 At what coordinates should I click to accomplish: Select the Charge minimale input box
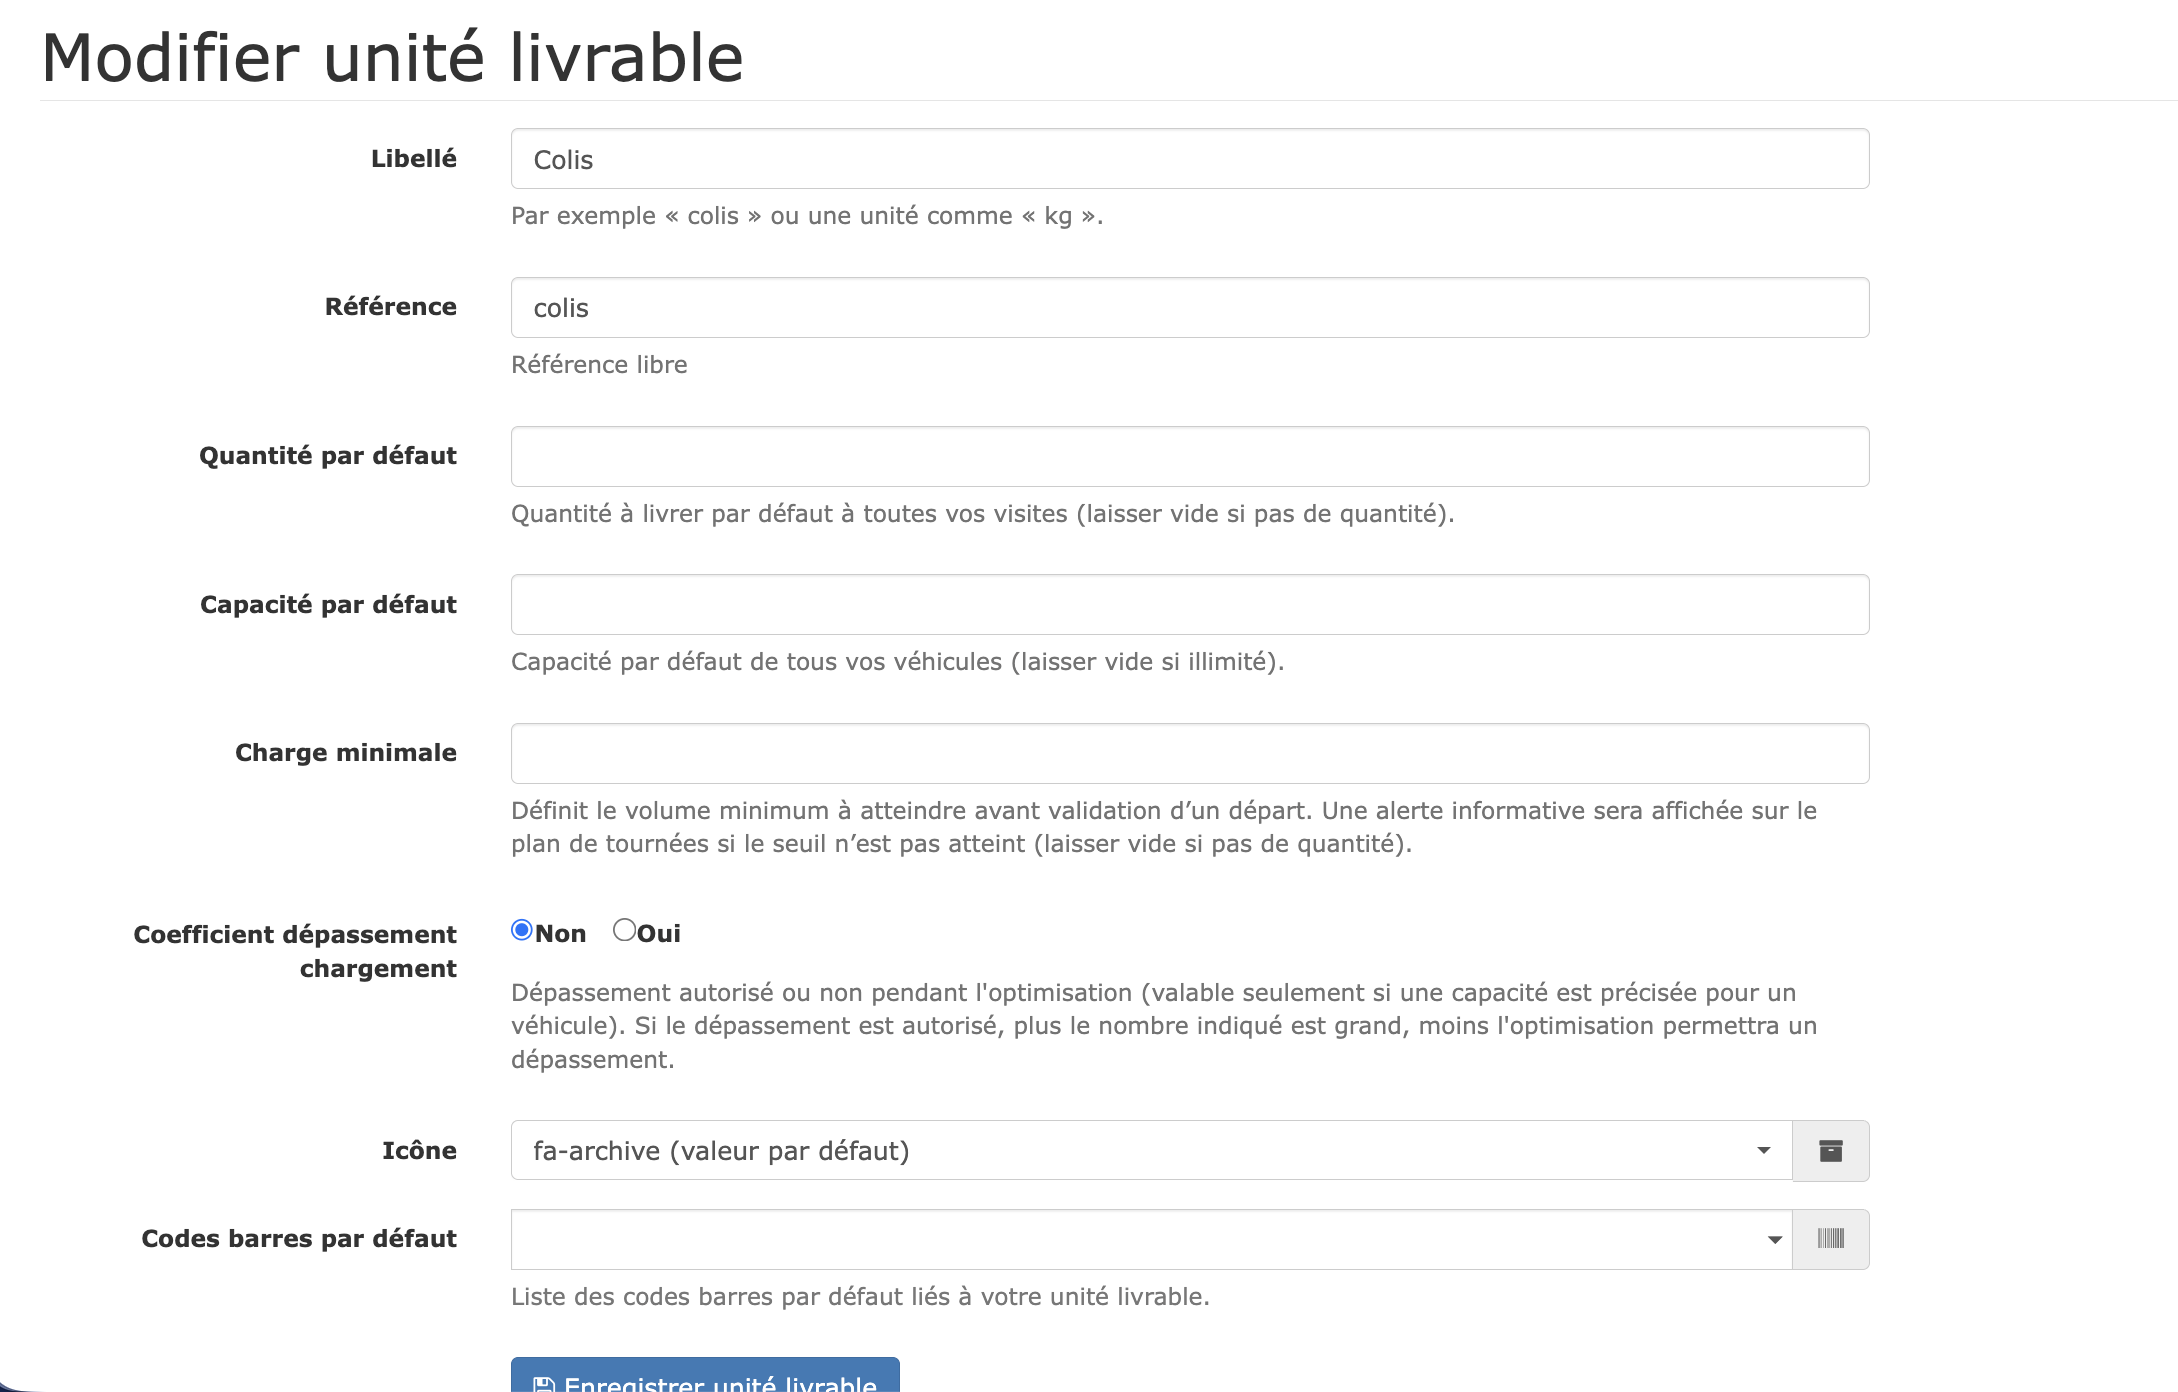pyautogui.click(x=1189, y=754)
